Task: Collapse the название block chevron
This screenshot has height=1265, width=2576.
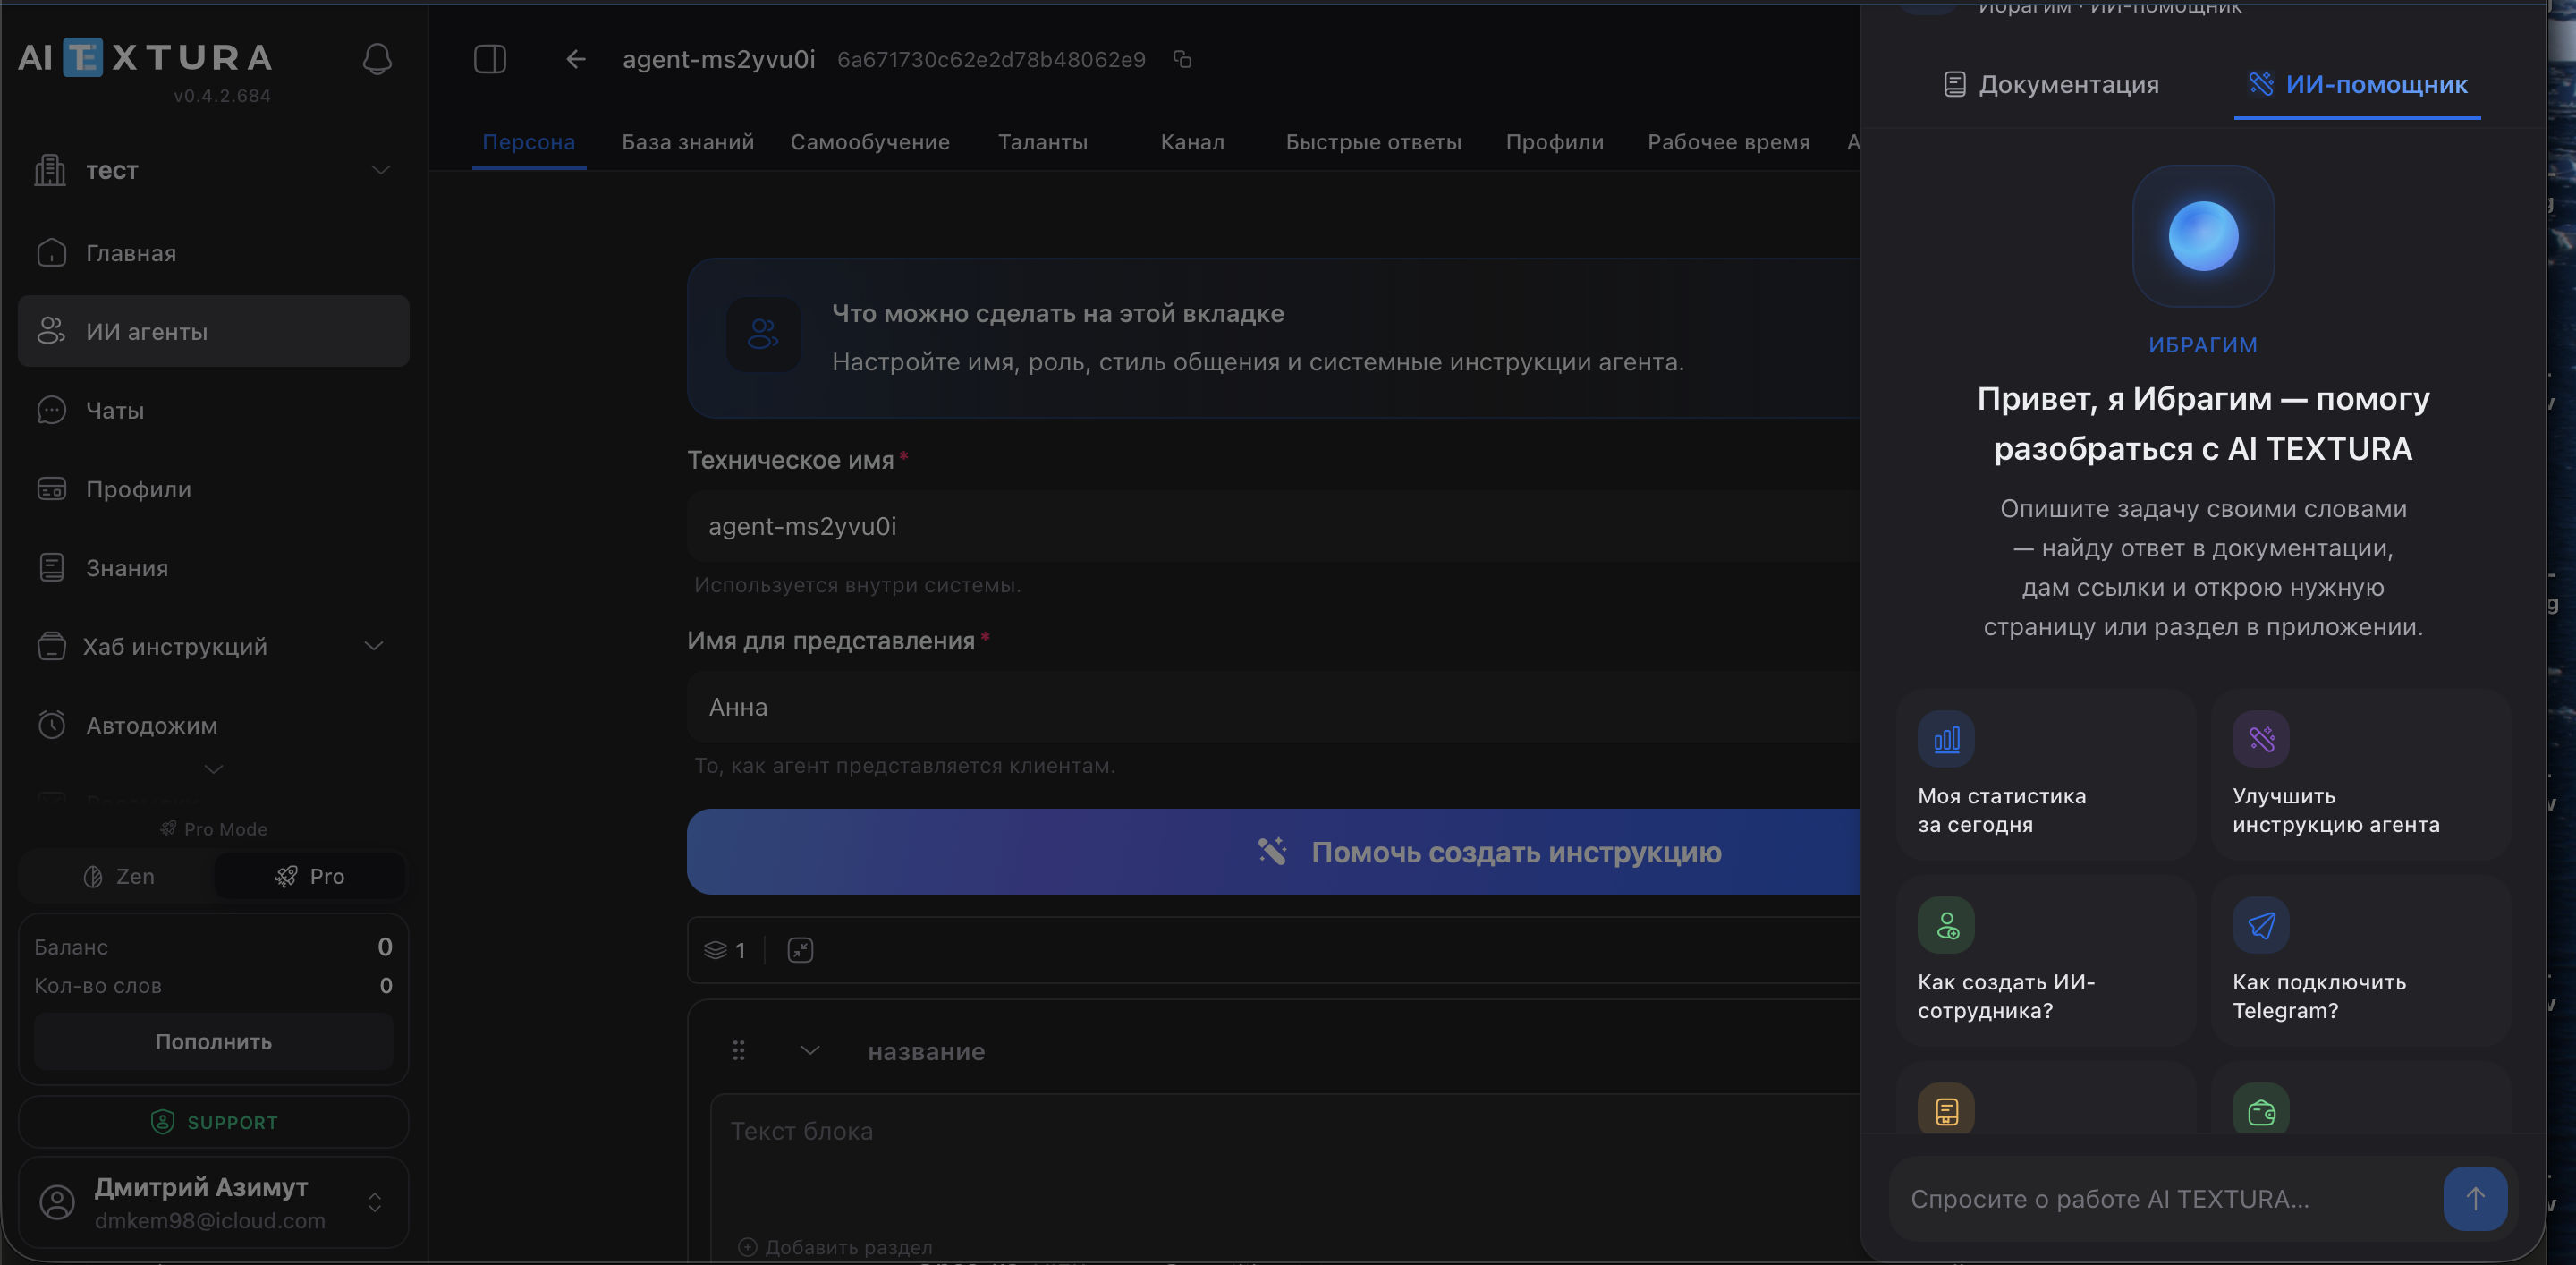Action: pos(810,1050)
